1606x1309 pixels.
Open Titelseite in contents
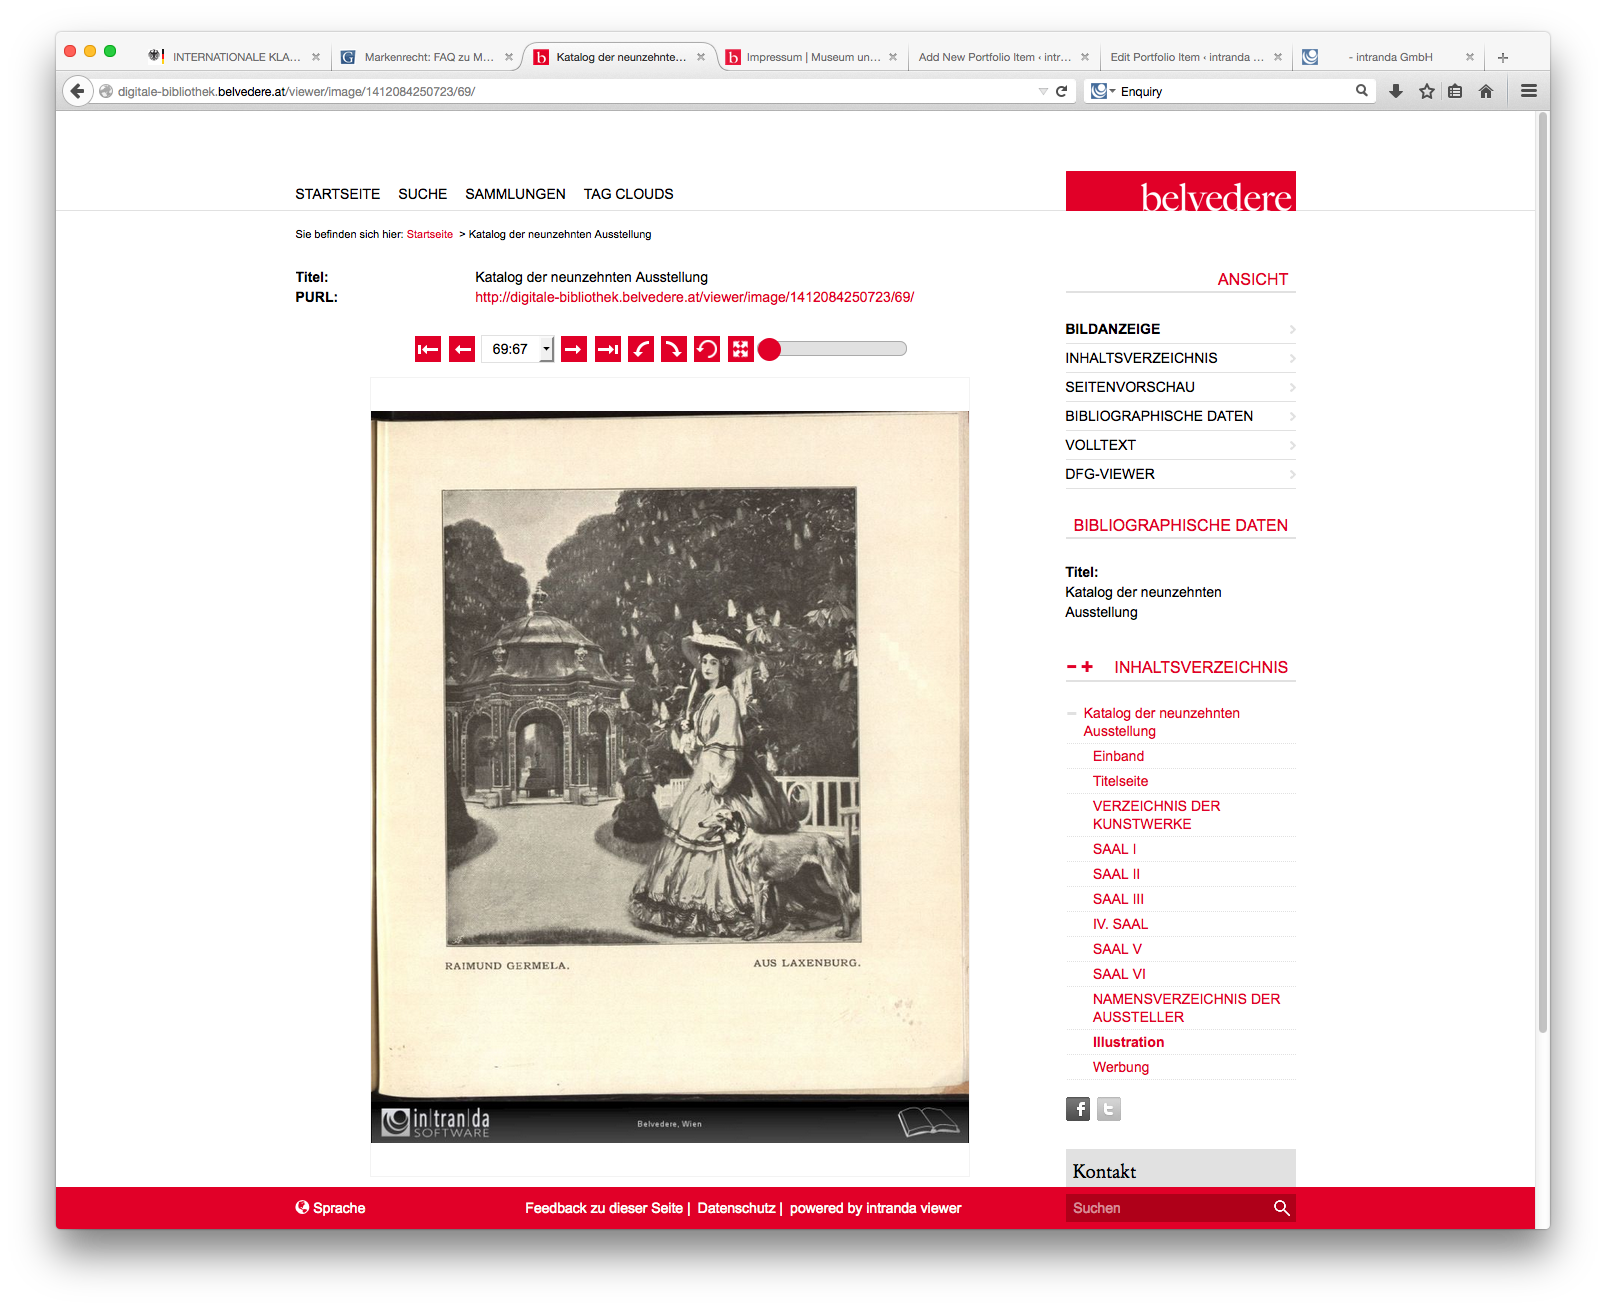(x=1120, y=781)
